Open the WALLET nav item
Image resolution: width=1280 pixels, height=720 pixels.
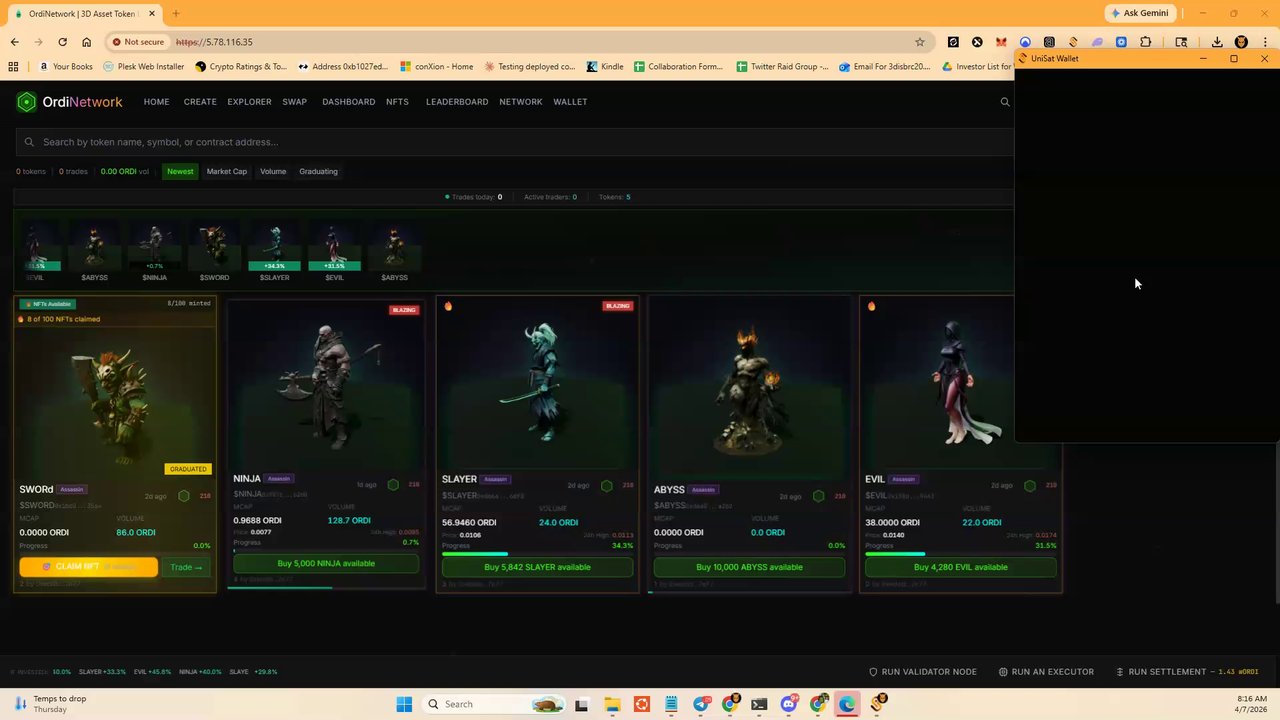570,102
